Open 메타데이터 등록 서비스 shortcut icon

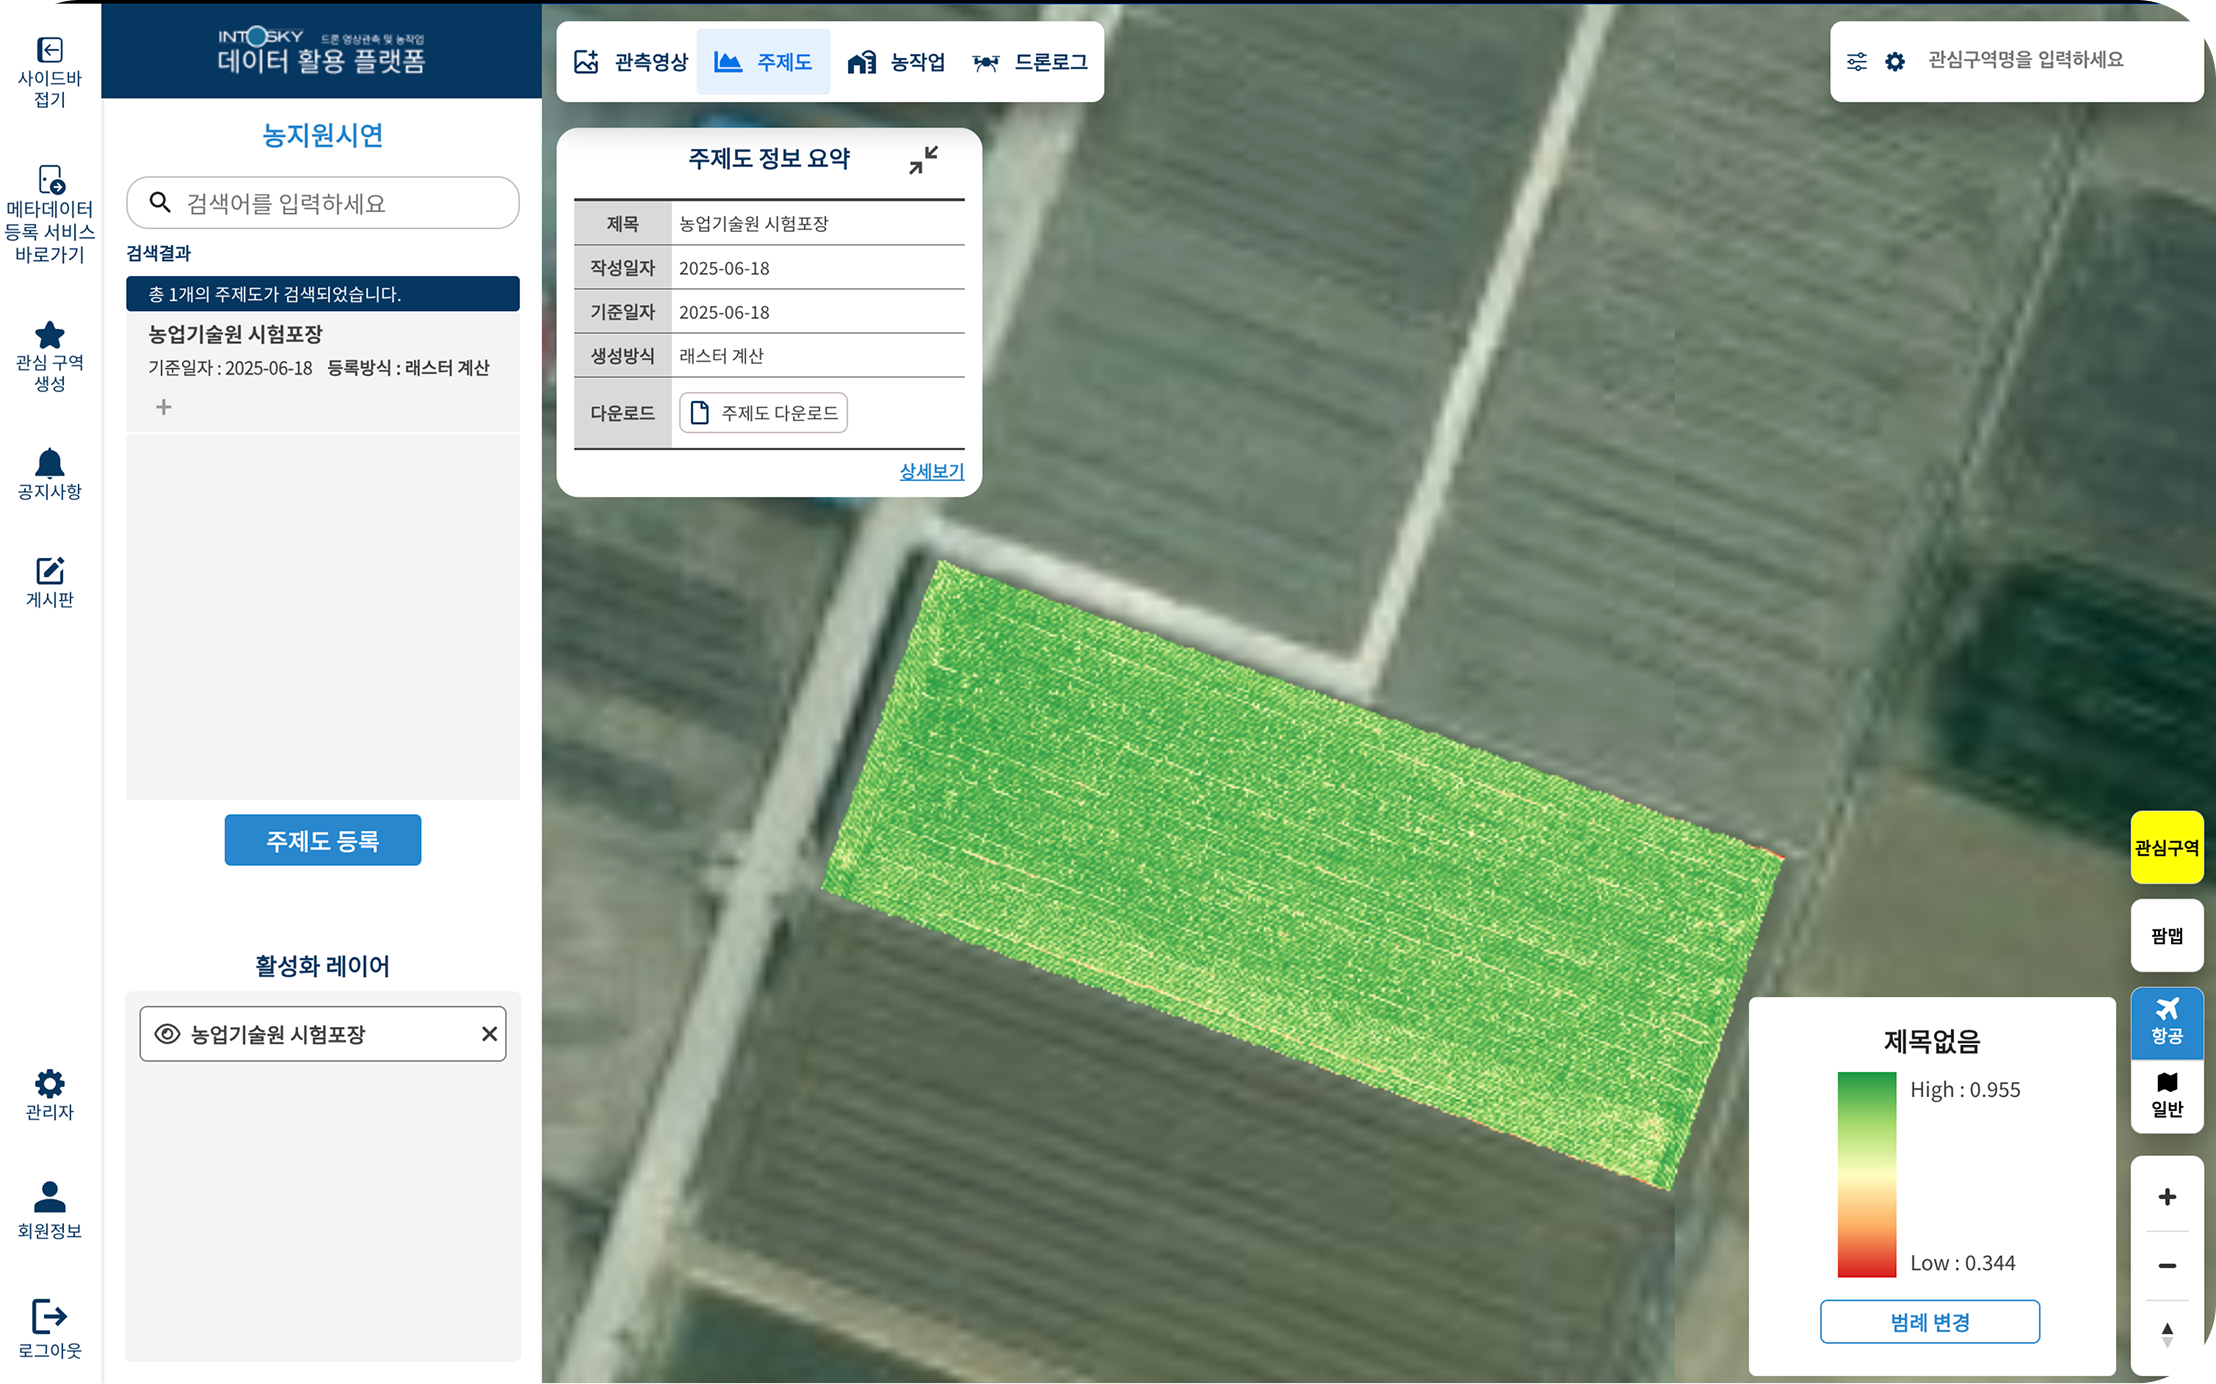(50, 180)
